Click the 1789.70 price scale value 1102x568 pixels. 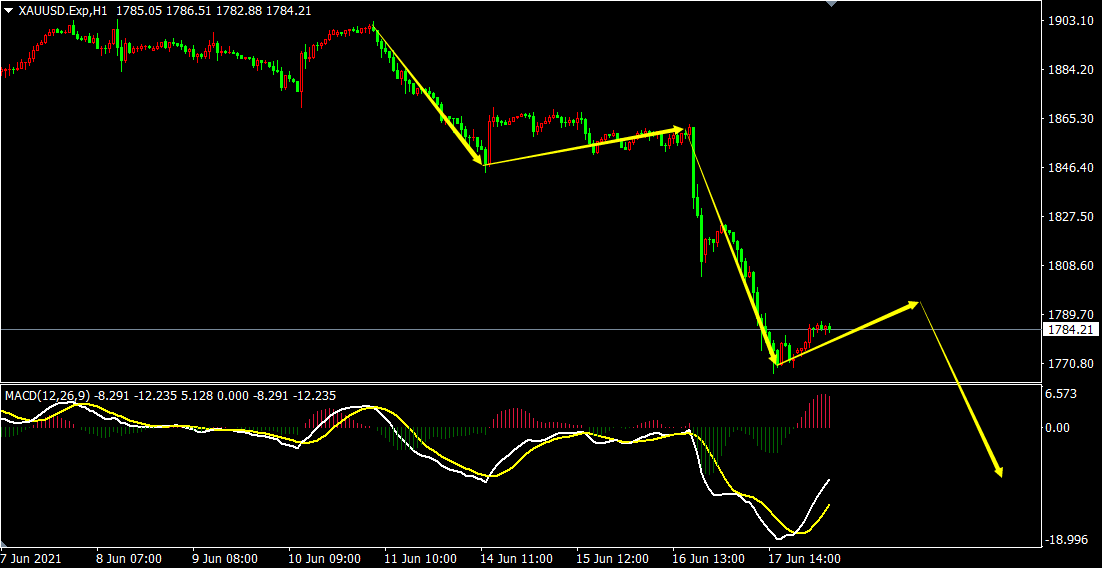(x=1070, y=314)
